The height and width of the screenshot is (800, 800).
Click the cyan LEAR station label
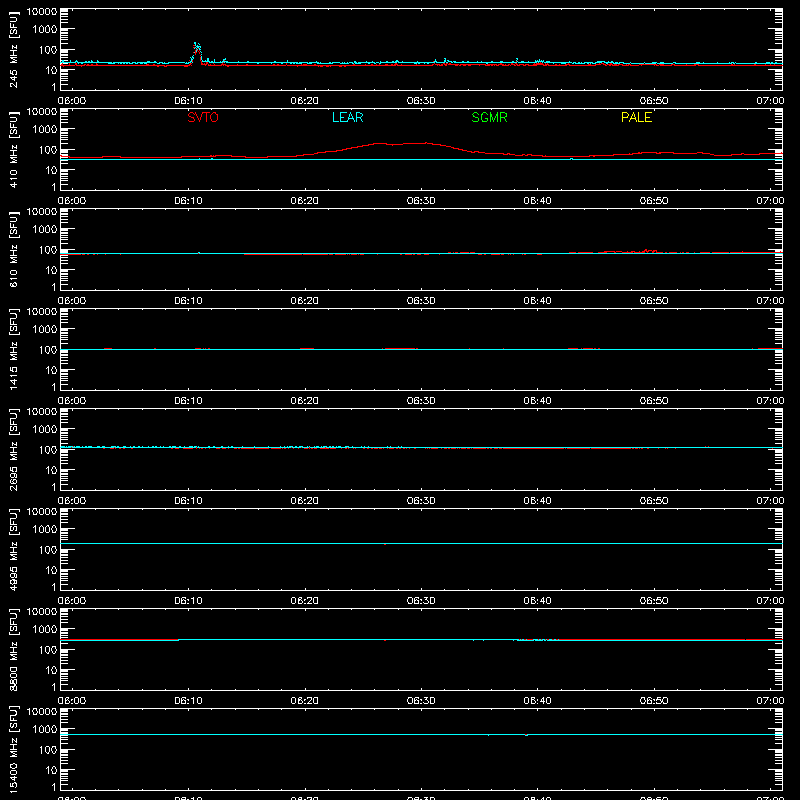(347, 117)
